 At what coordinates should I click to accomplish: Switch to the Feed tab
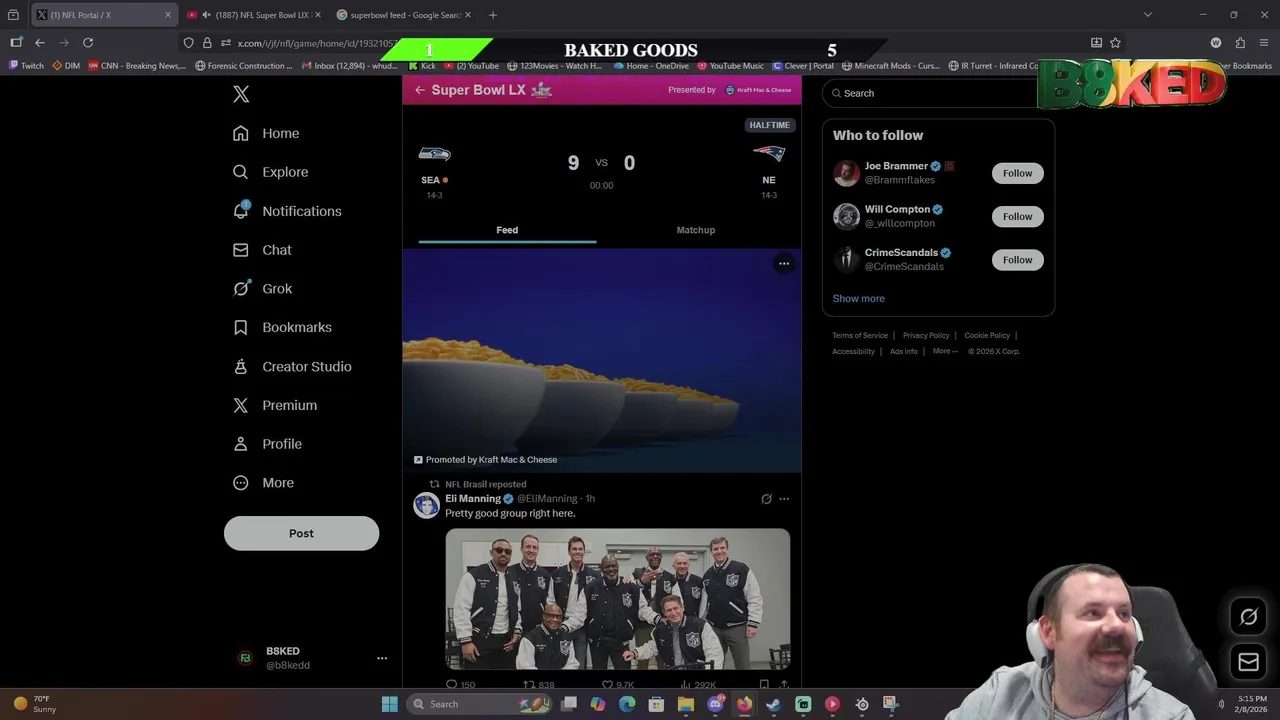click(507, 230)
